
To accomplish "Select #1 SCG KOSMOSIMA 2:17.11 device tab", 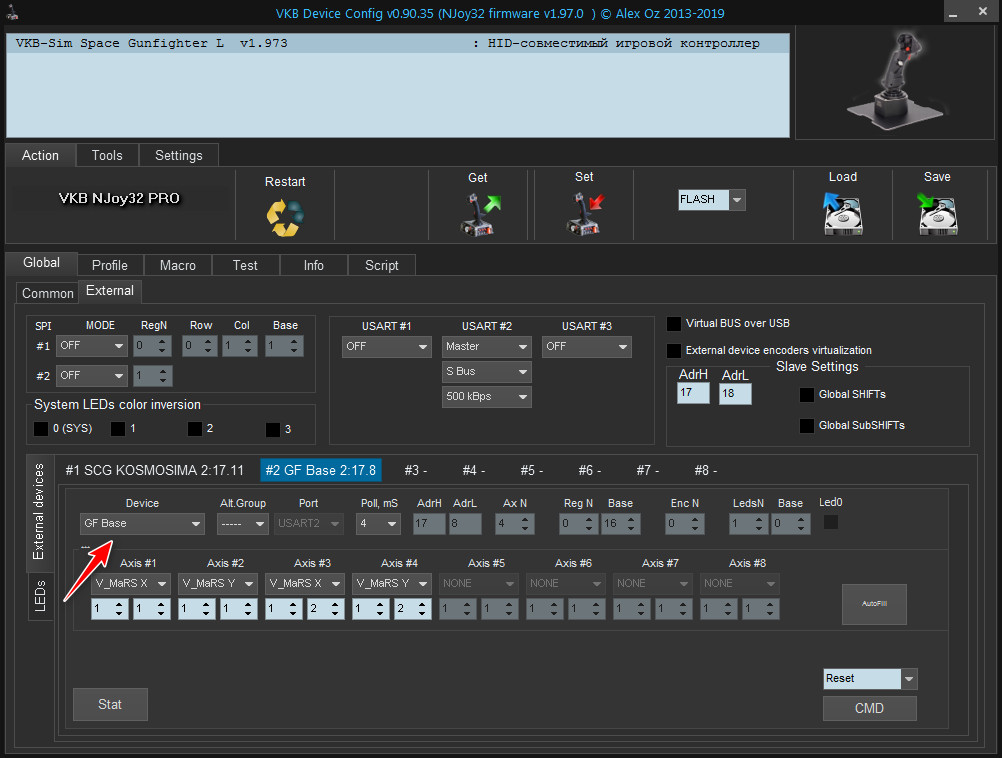I will pos(155,470).
